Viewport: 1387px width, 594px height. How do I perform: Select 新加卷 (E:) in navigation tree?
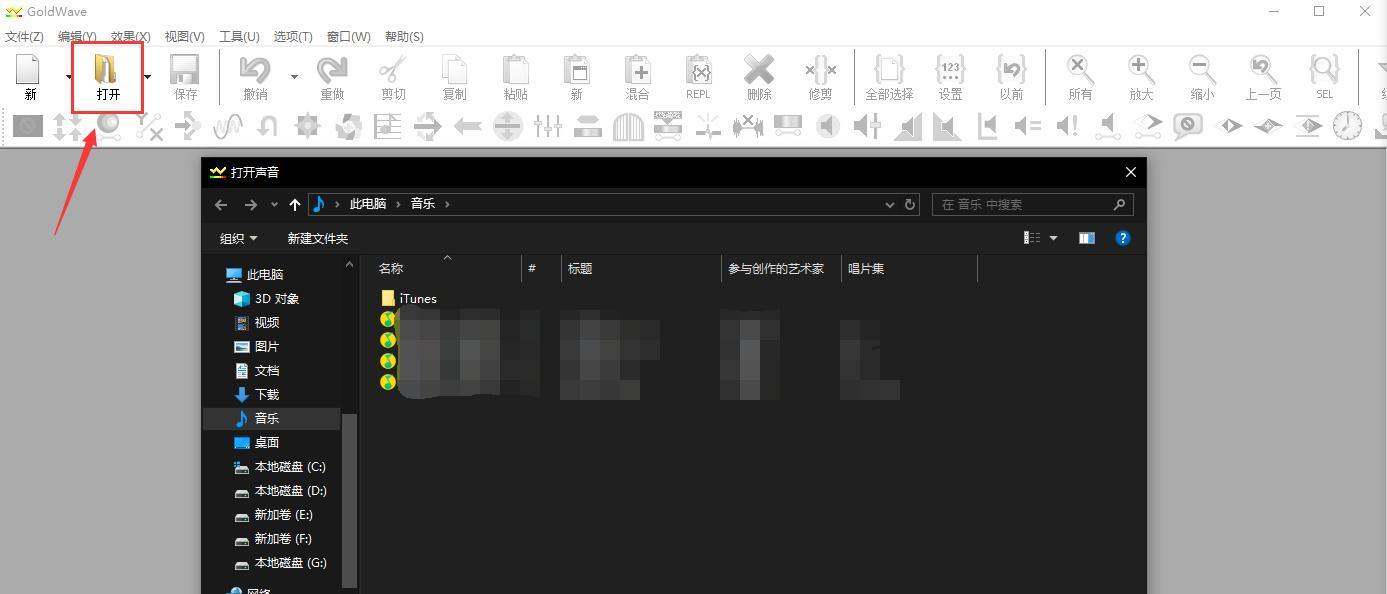pos(283,514)
